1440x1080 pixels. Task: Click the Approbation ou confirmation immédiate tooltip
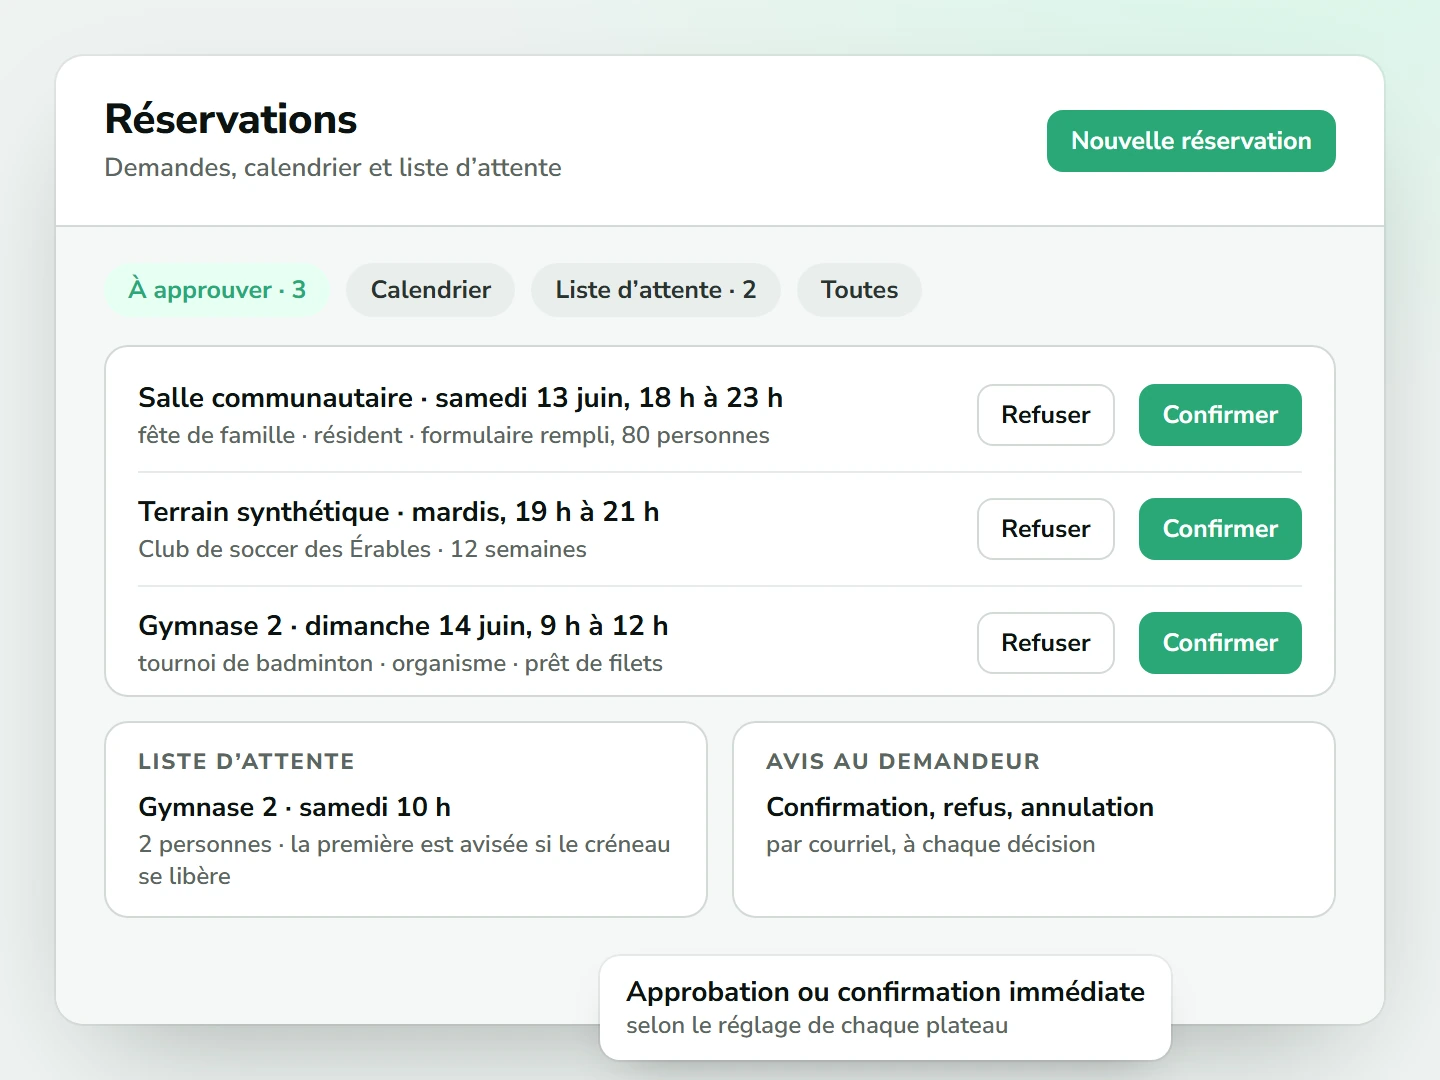coord(885,1007)
